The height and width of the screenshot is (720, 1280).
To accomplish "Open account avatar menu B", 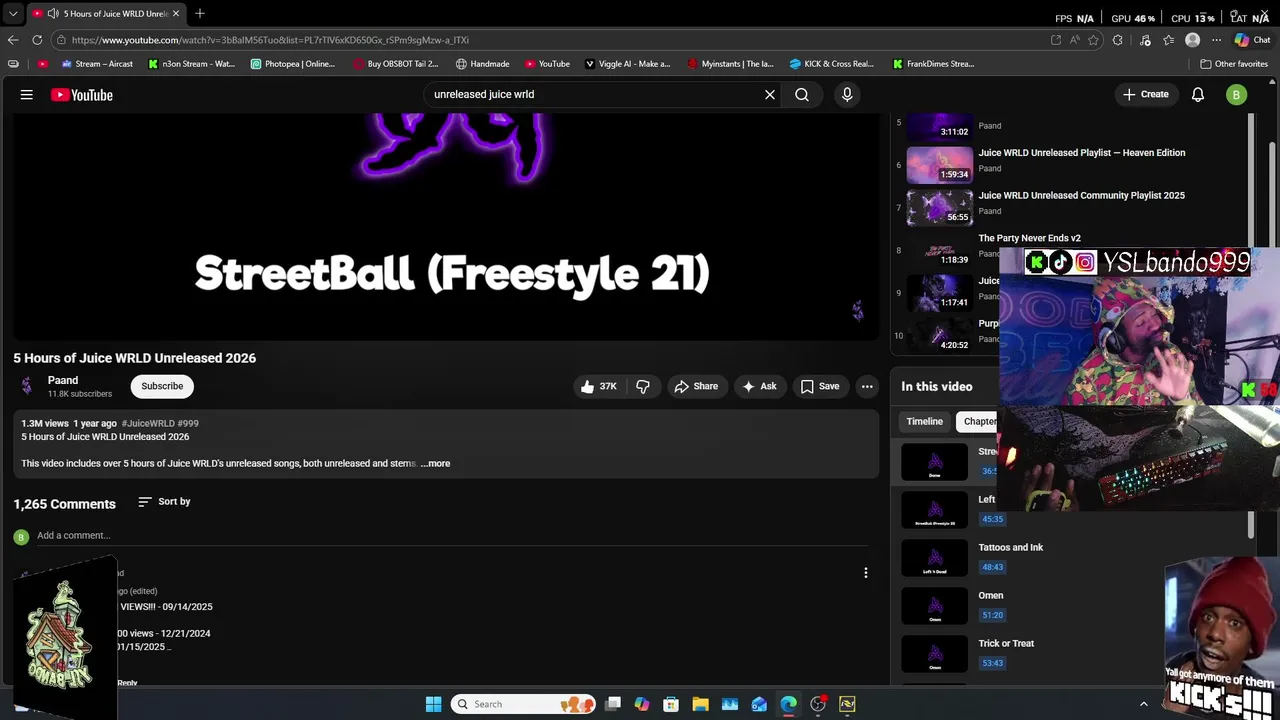I will (x=1237, y=95).
